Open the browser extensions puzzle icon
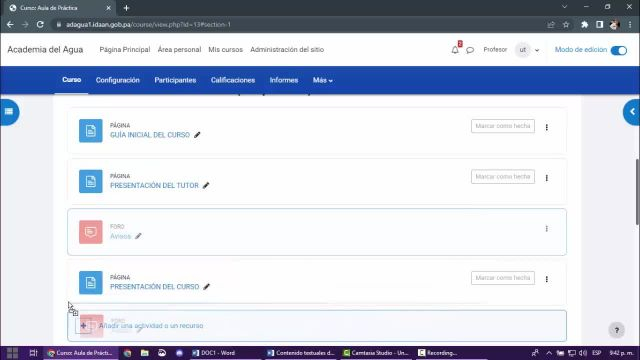Screen dimensions: 640x360 tap(584, 24)
